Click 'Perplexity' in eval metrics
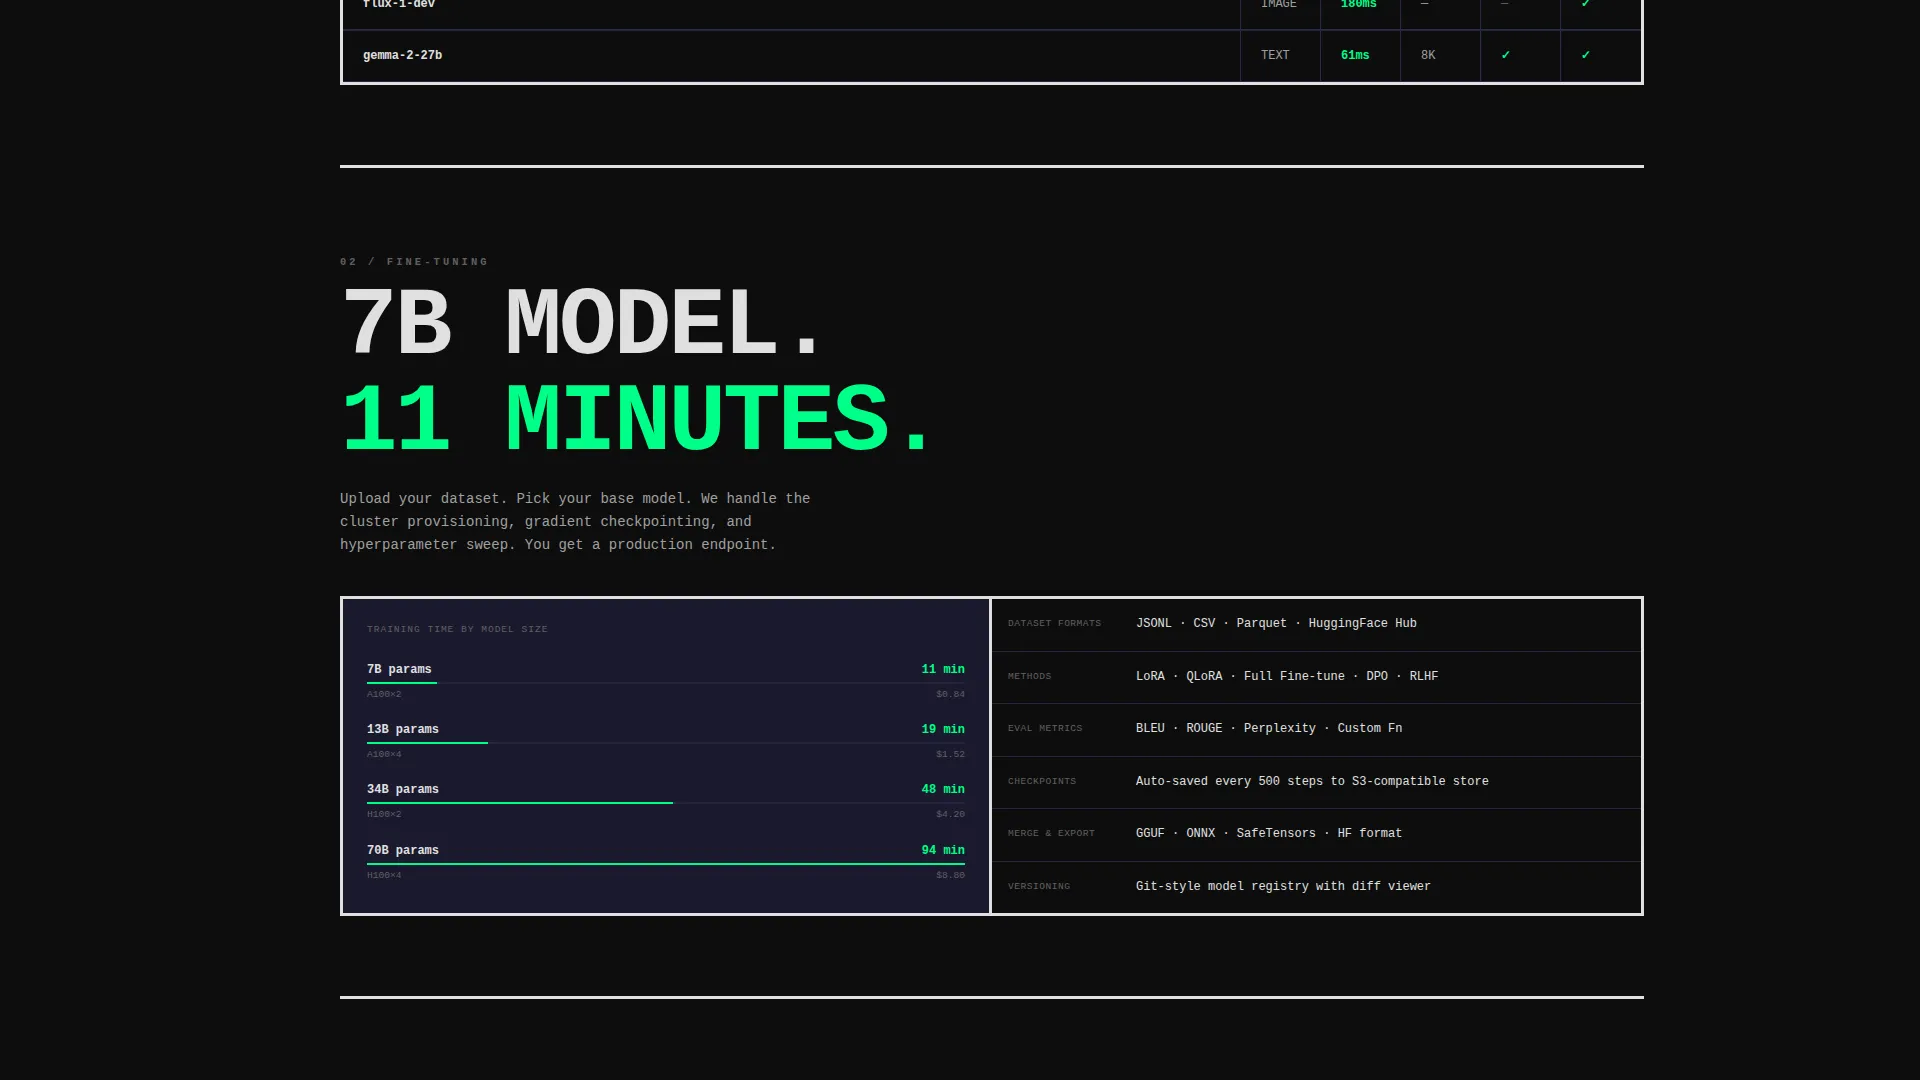This screenshot has width=1920, height=1080. pyautogui.click(x=1279, y=728)
